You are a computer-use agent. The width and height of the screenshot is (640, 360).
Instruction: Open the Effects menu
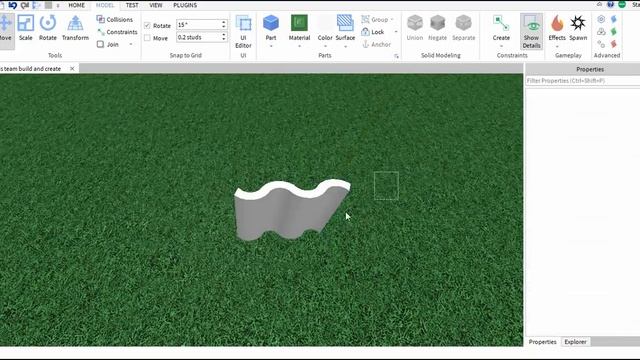click(557, 28)
